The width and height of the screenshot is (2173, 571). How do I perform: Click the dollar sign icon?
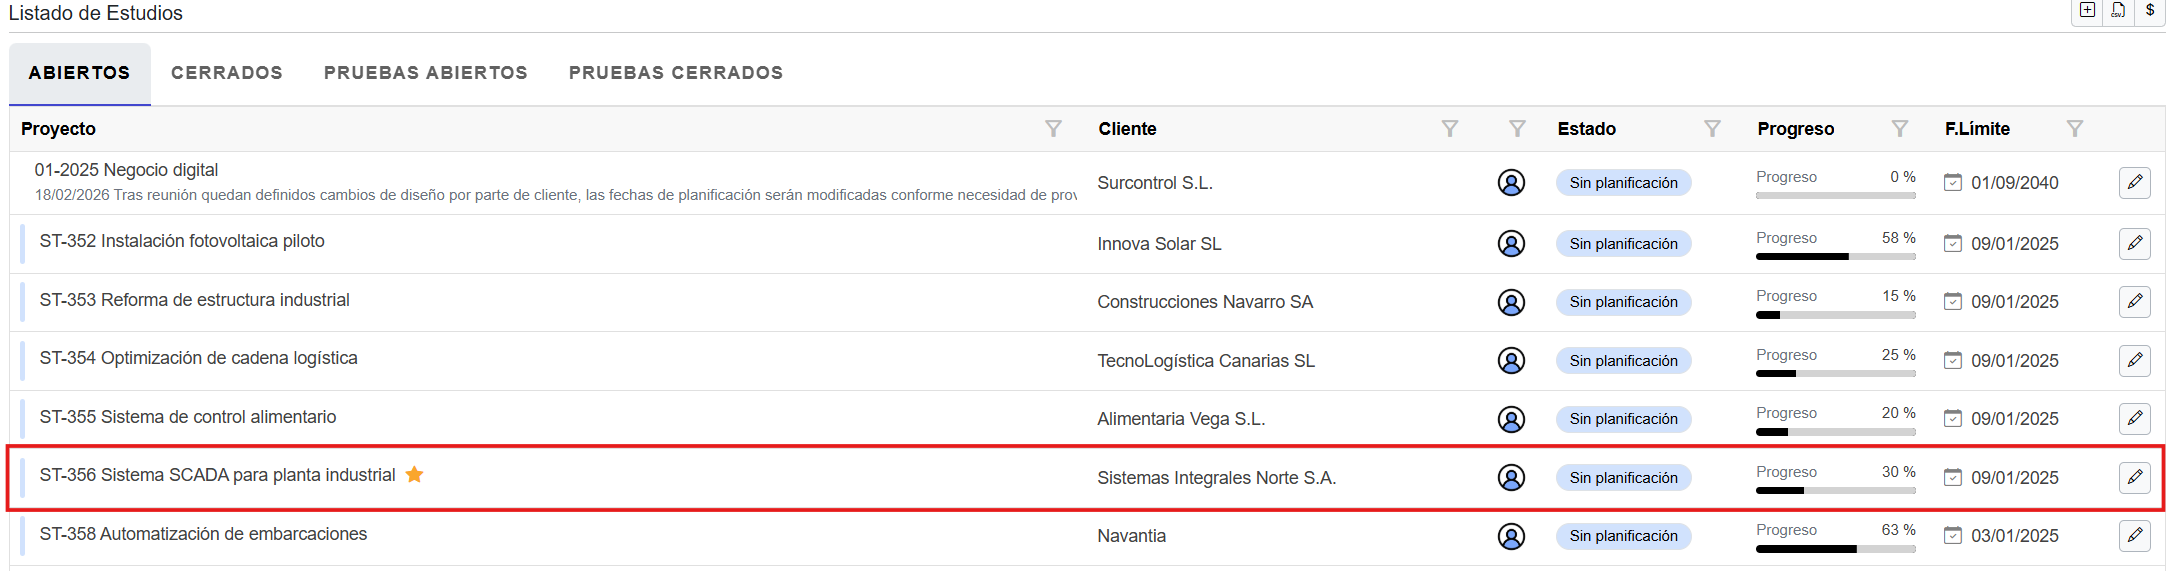point(2149,10)
